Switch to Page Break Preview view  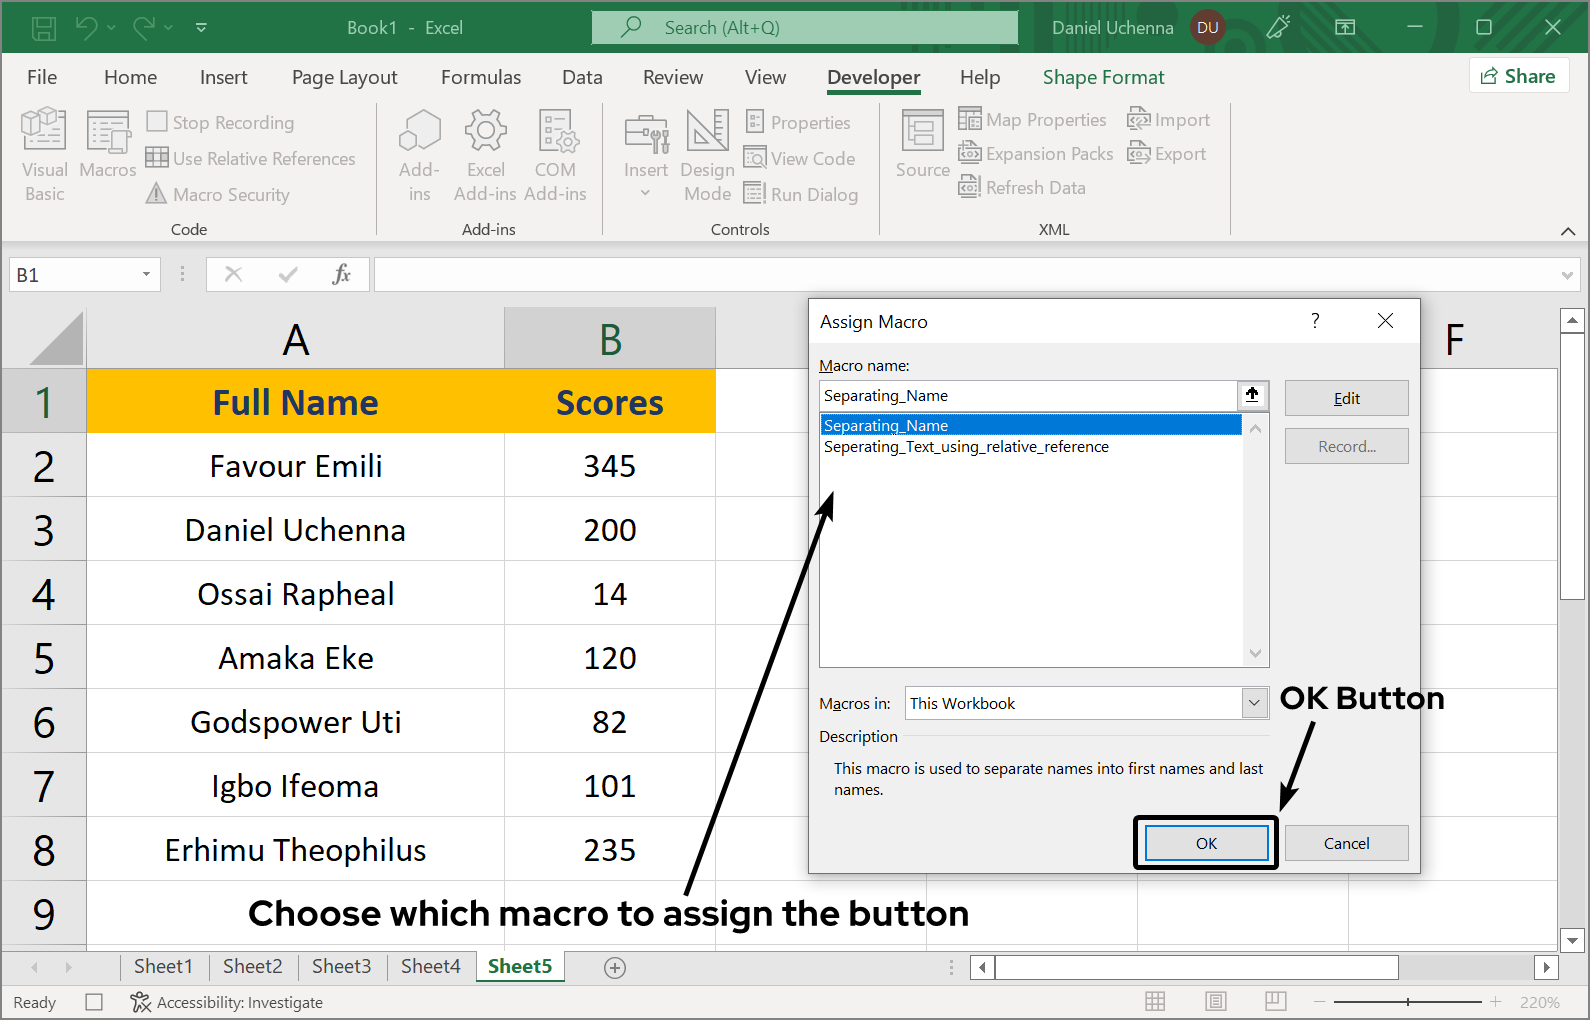(1275, 1002)
